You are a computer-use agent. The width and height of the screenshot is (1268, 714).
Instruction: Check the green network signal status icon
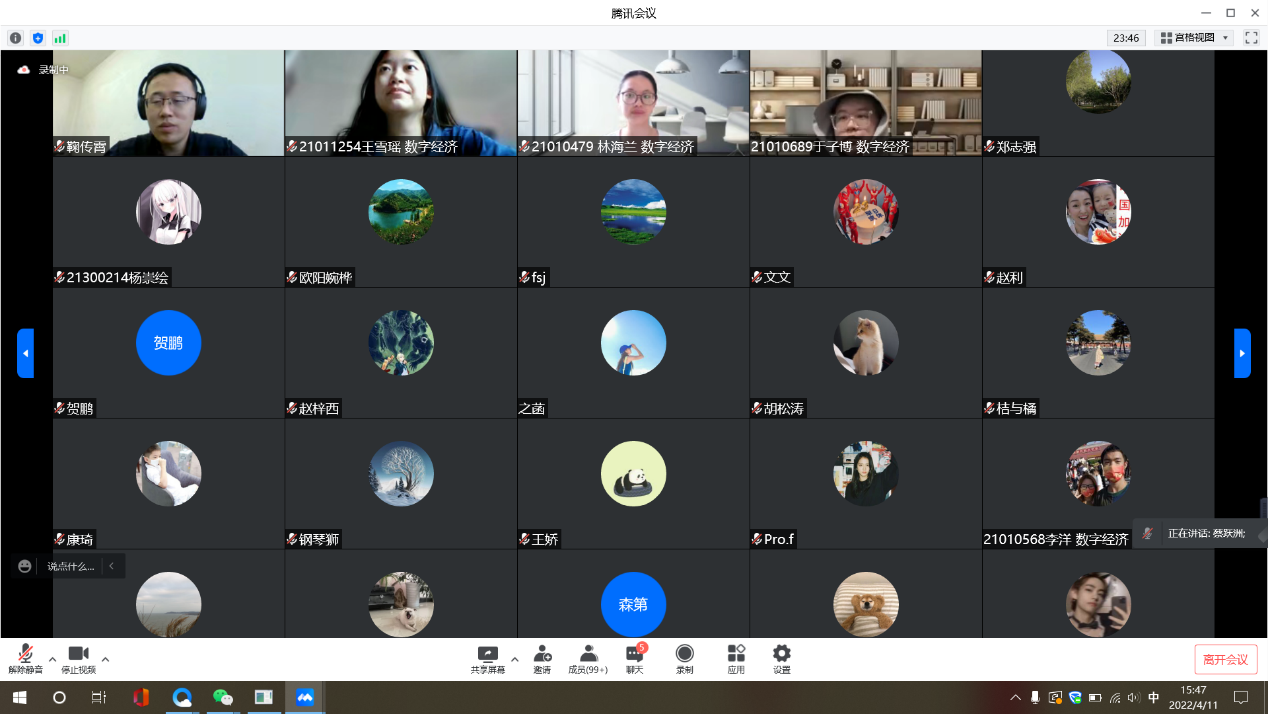(60, 38)
